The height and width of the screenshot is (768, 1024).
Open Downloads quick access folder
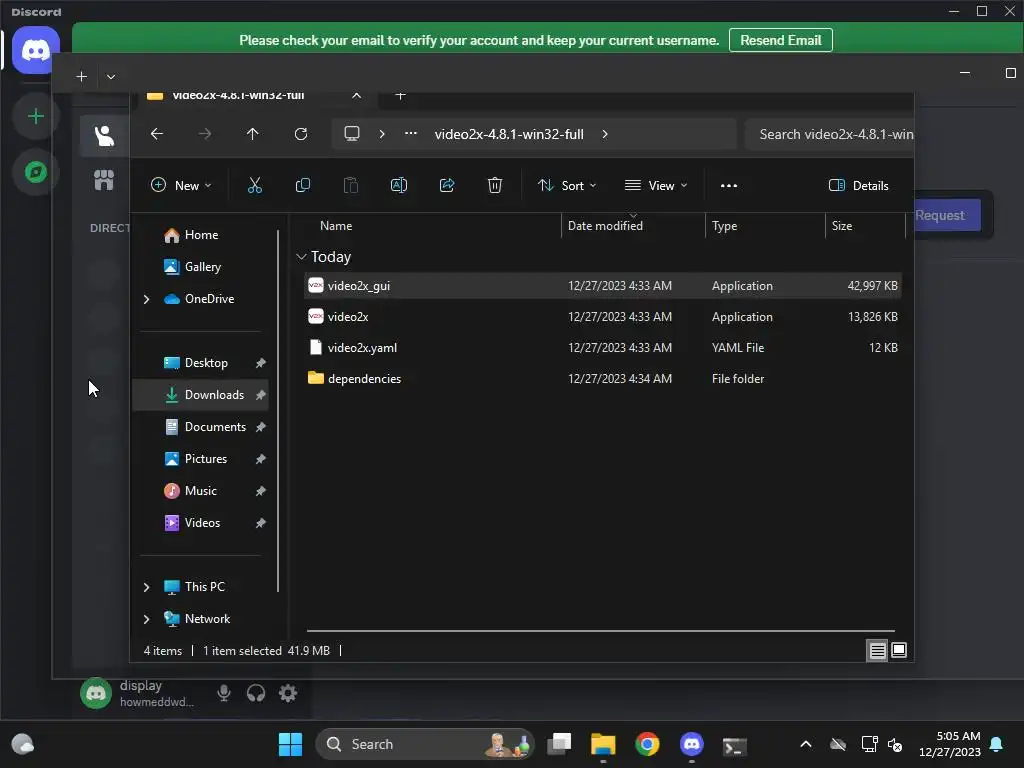(200, 395)
